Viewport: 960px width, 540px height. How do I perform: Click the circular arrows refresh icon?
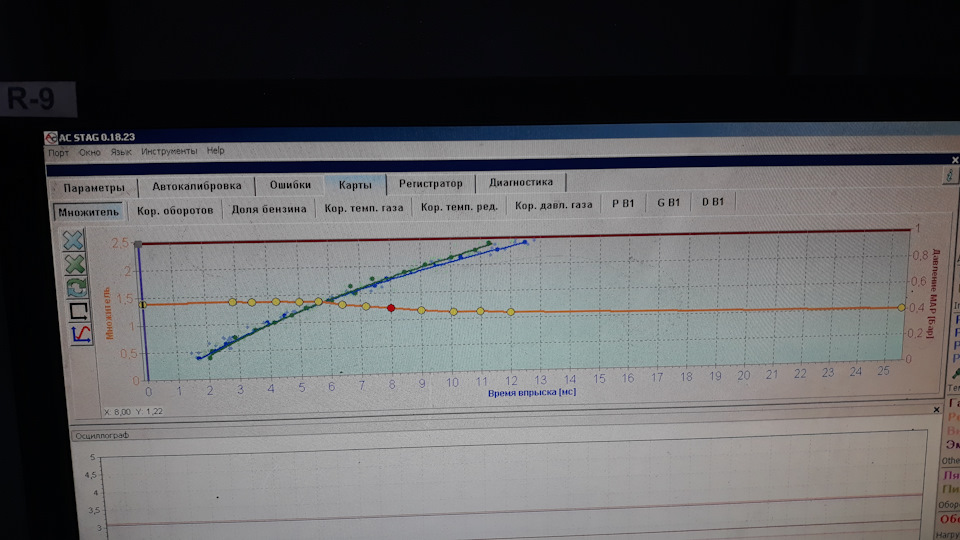(77, 287)
